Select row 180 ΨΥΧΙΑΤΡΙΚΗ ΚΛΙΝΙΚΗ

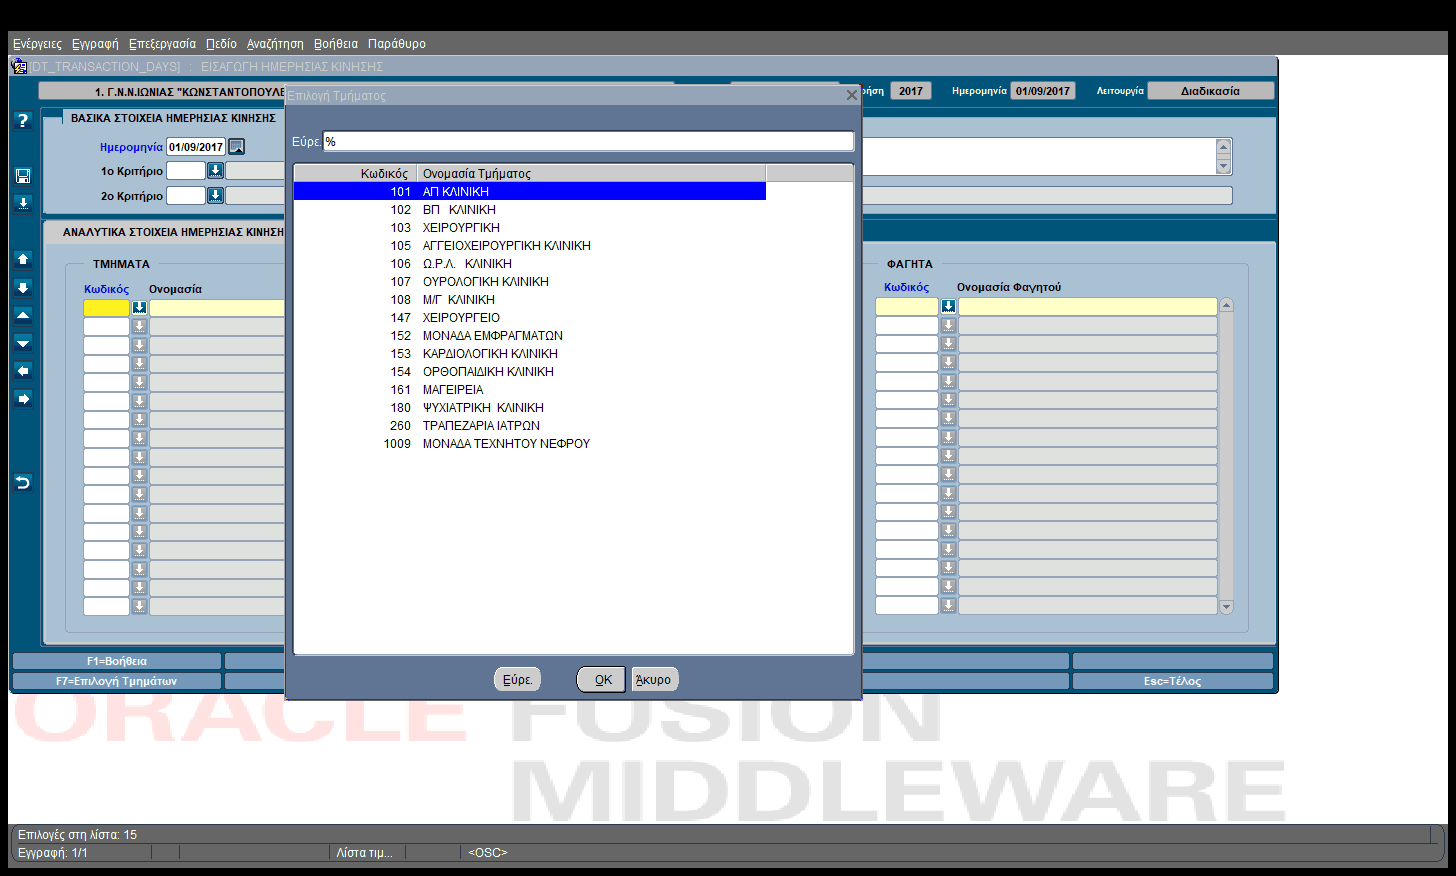coord(530,408)
